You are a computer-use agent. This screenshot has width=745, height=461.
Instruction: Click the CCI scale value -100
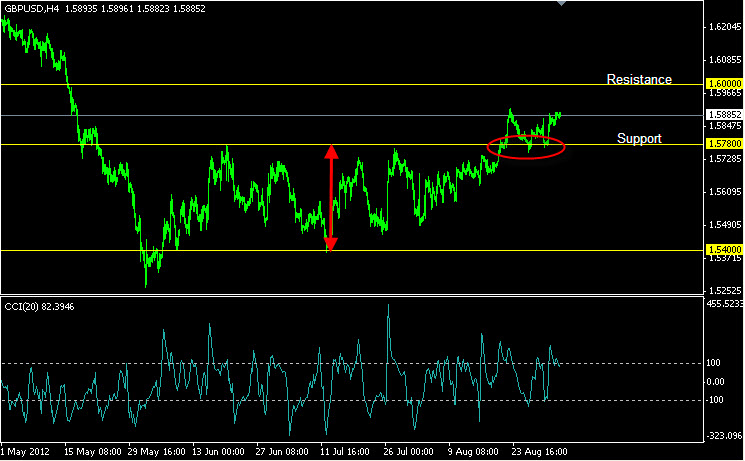[x=715, y=400]
